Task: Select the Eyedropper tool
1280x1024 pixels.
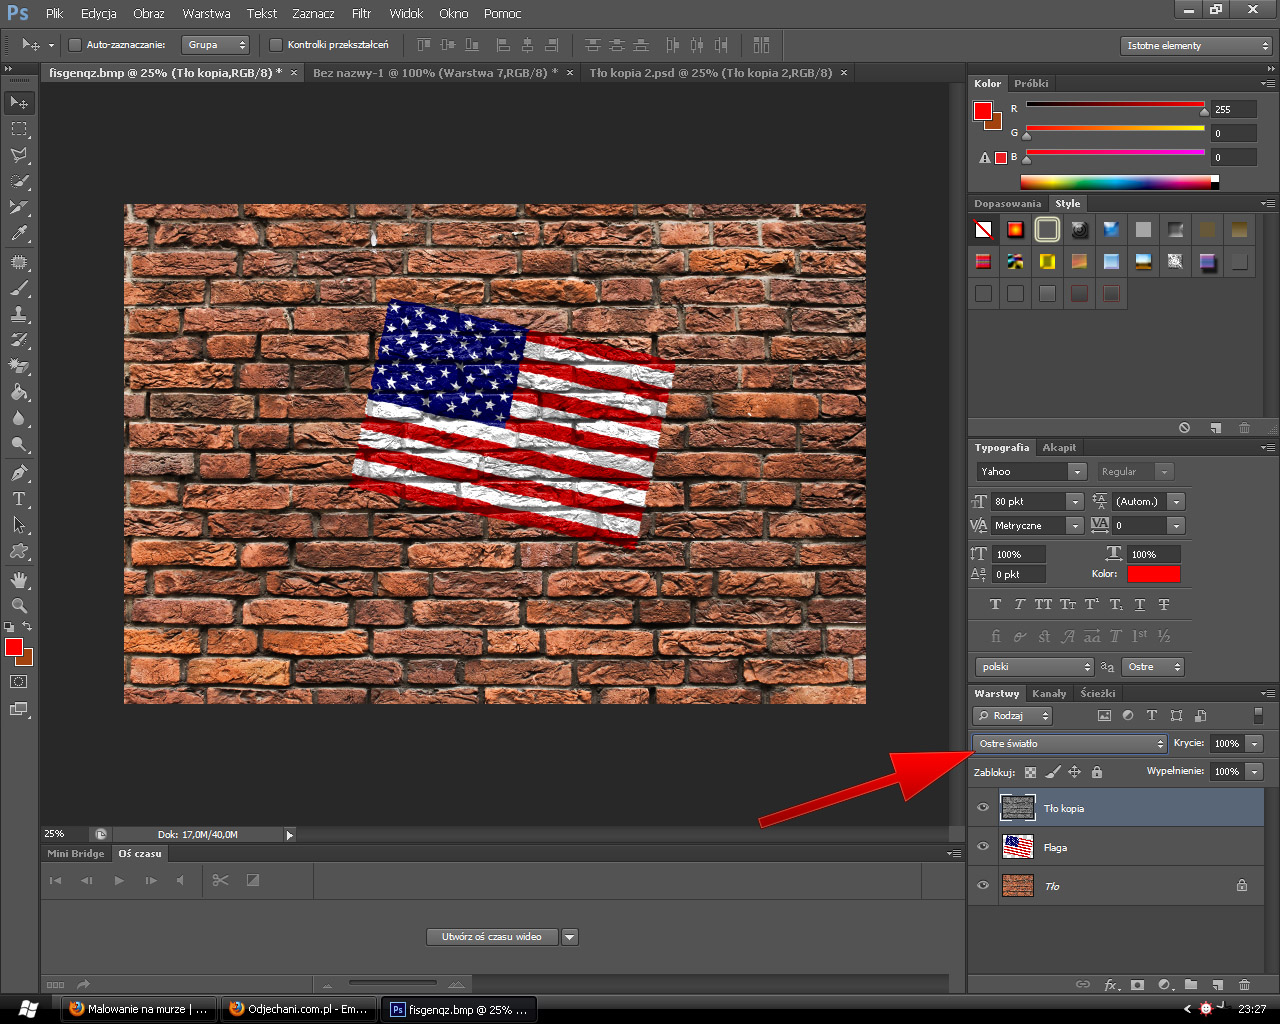Action: 19,233
